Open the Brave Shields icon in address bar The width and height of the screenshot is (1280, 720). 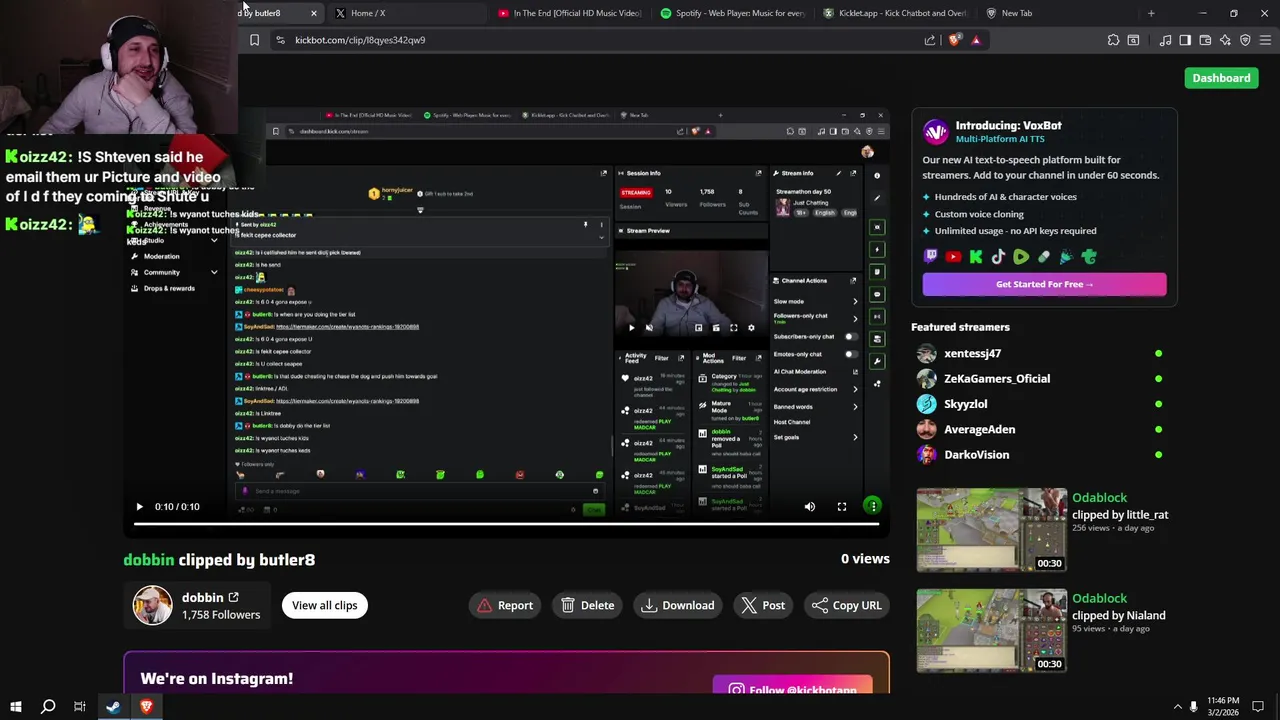click(955, 40)
